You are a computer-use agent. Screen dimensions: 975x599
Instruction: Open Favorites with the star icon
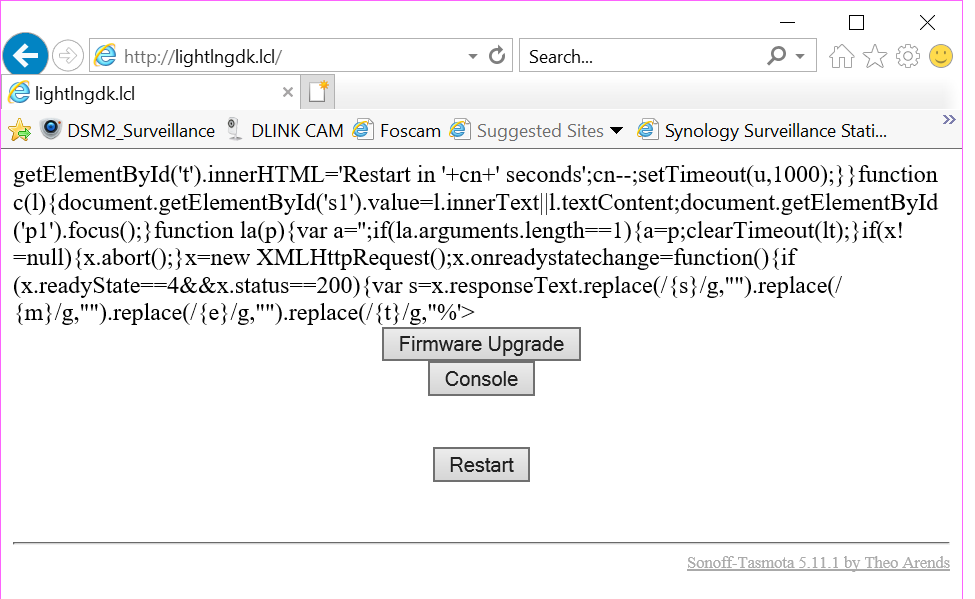pyautogui.click(x=875, y=57)
